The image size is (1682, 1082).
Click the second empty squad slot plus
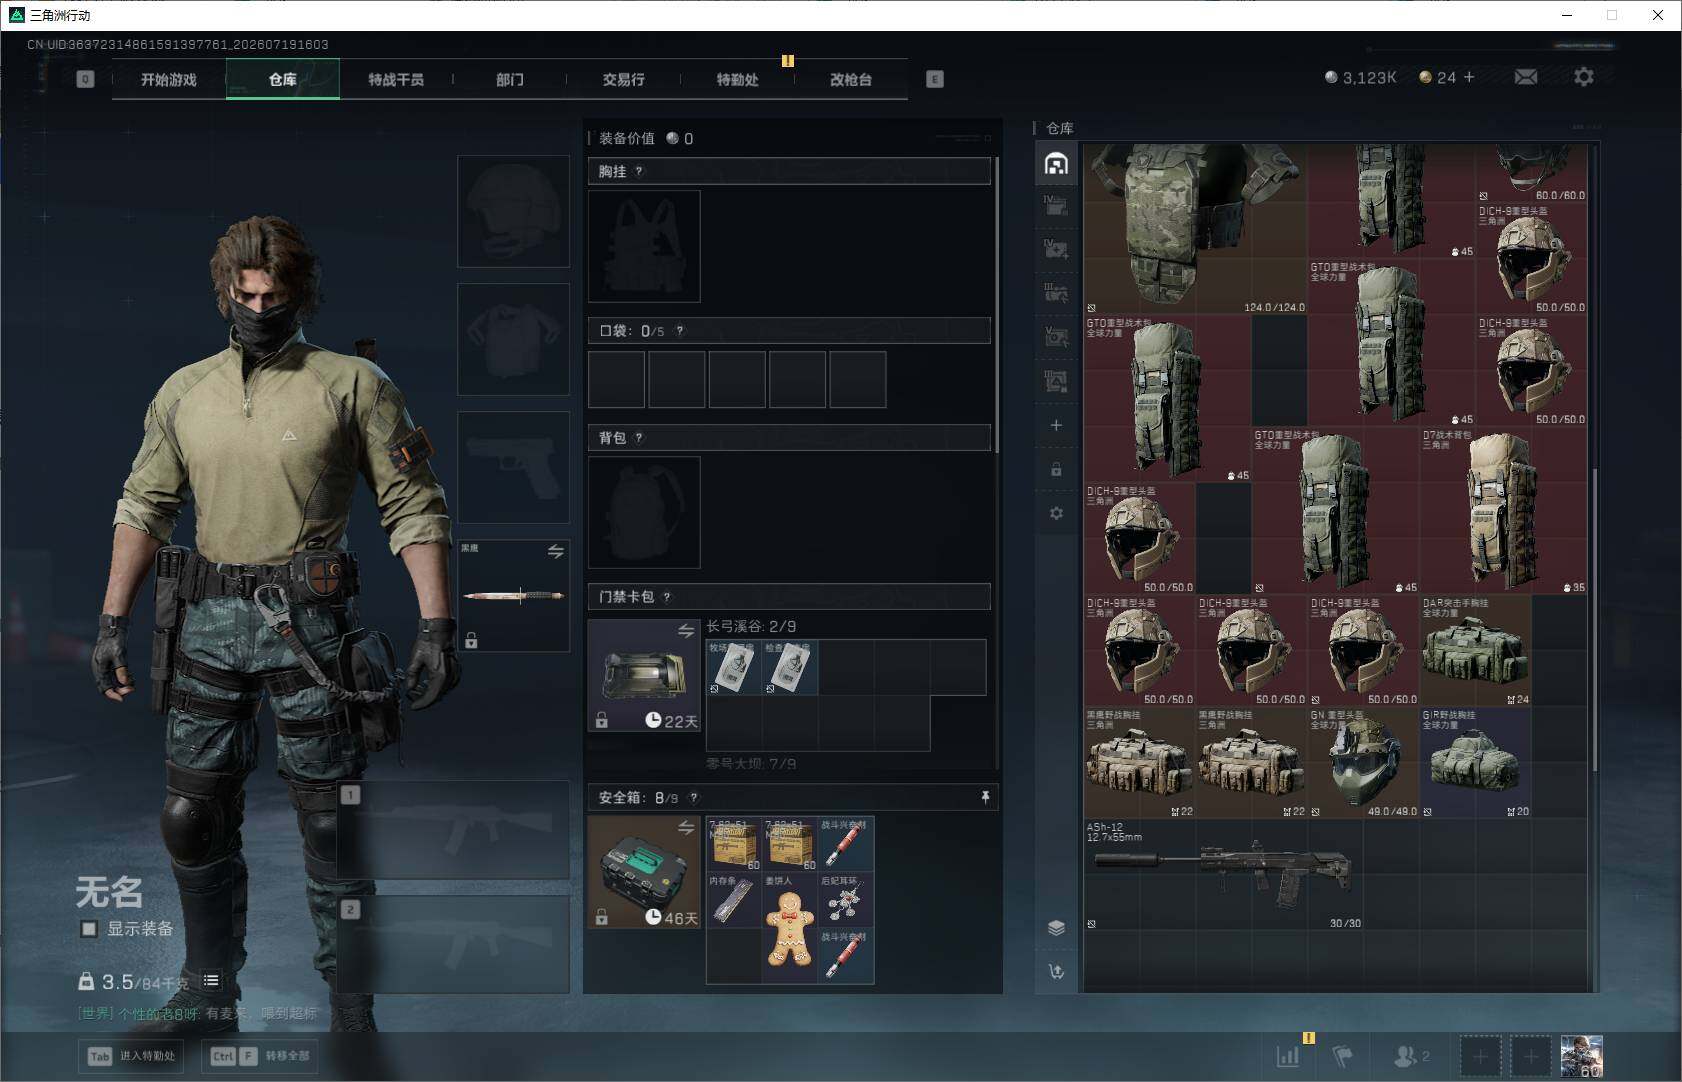(1530, 1056)
